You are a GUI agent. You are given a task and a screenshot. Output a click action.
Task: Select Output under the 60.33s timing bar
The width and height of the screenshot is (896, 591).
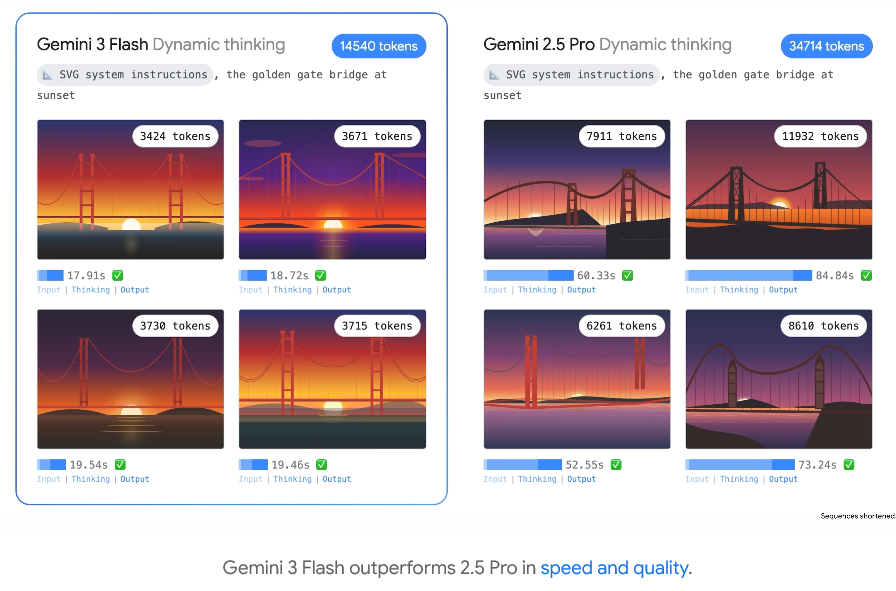[581, 290]
